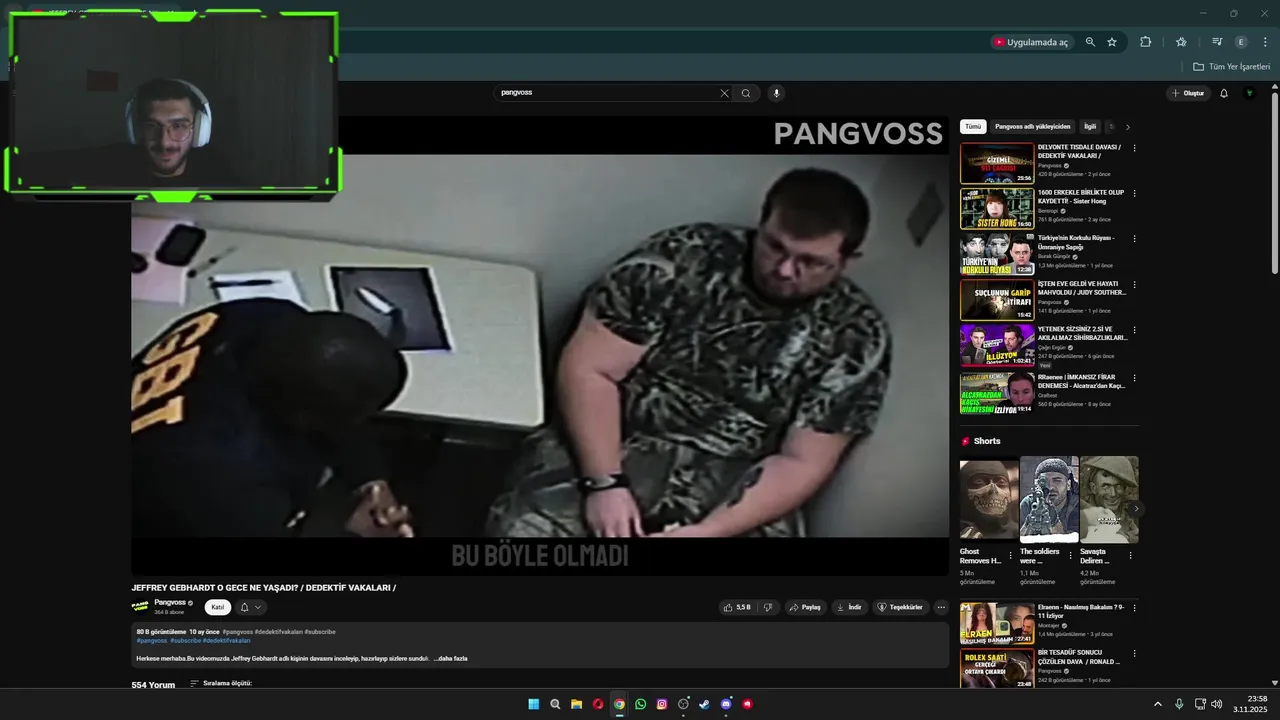Open options menu for JUDY SOUTHER video
The image size is (1280, 720).
pyautogui.click(x=1134, y=285)
